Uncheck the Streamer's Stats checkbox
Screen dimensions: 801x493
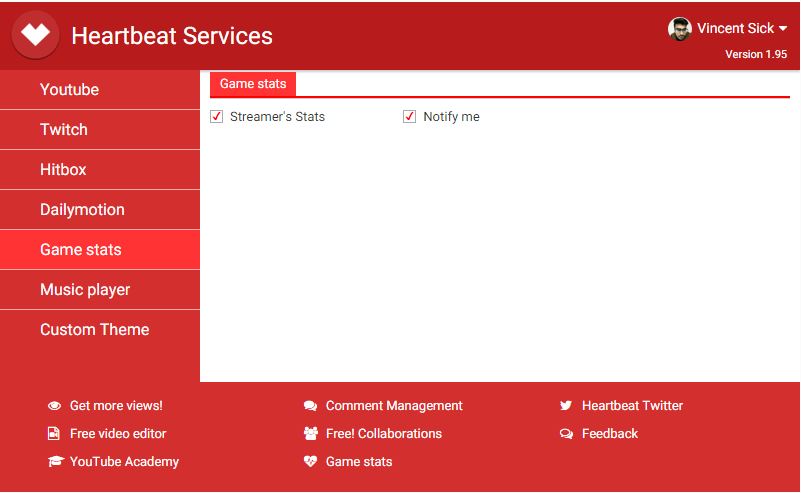point(217,116)
